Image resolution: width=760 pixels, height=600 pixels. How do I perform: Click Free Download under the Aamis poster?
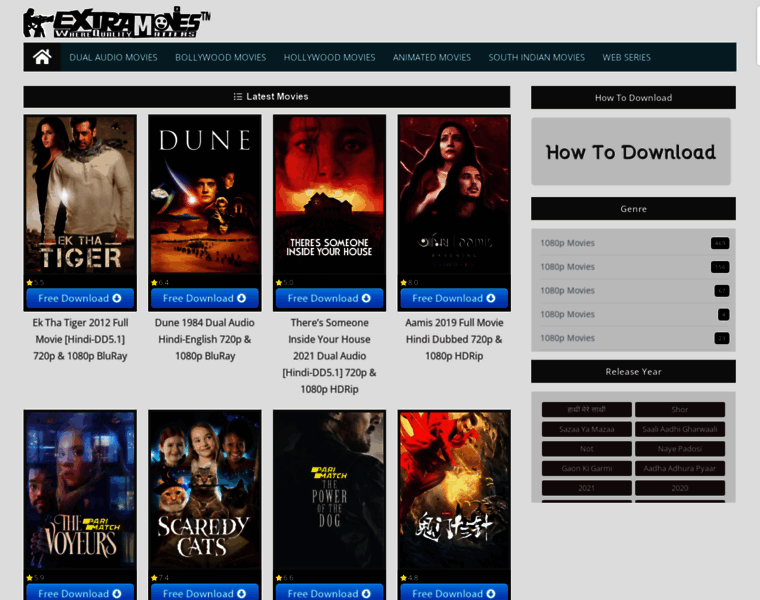[454, 299]
